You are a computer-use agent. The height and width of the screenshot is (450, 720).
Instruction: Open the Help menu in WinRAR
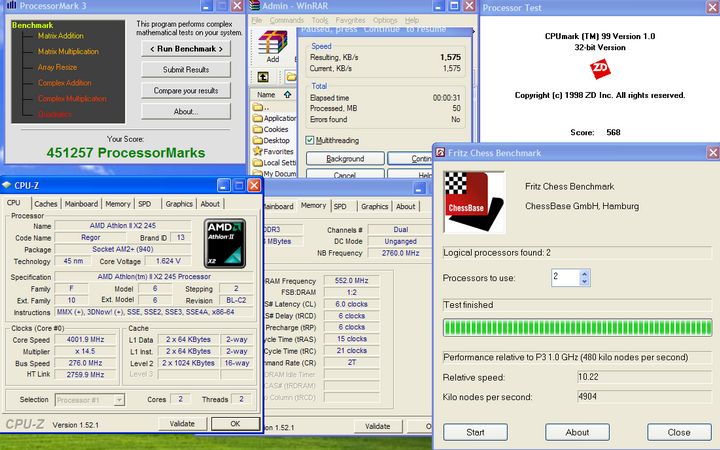click(412, 20)
